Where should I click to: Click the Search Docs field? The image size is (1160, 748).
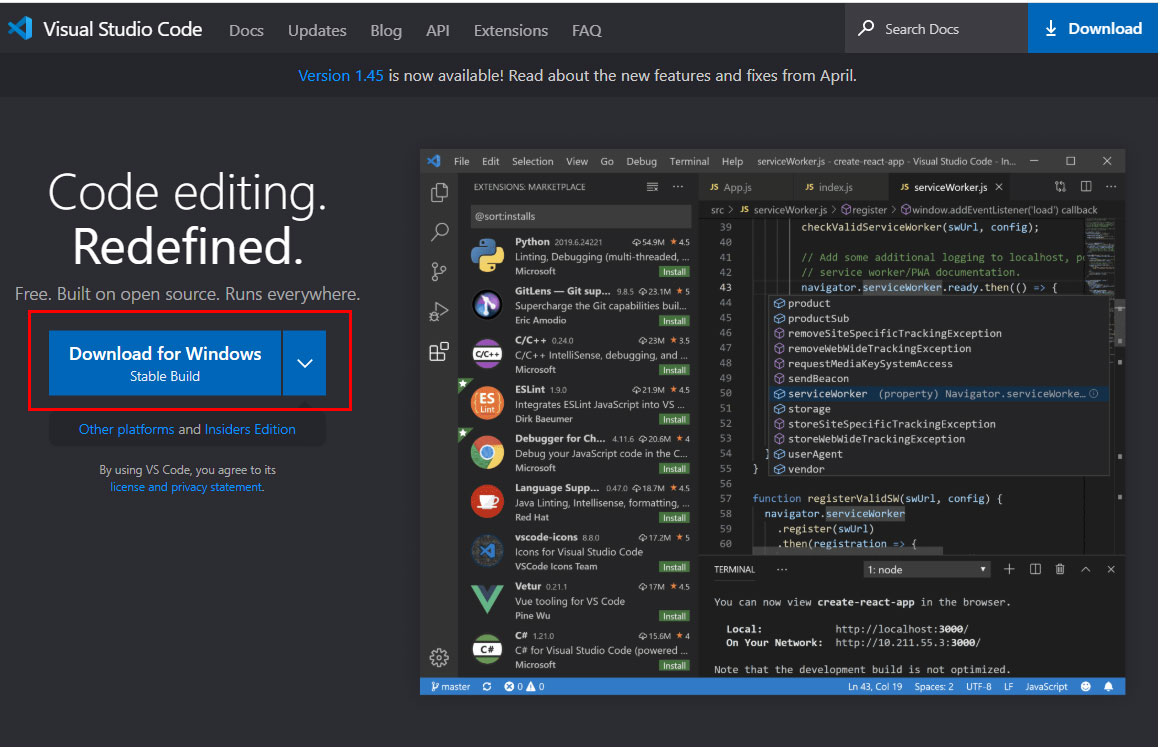click(x=936, y=29)
